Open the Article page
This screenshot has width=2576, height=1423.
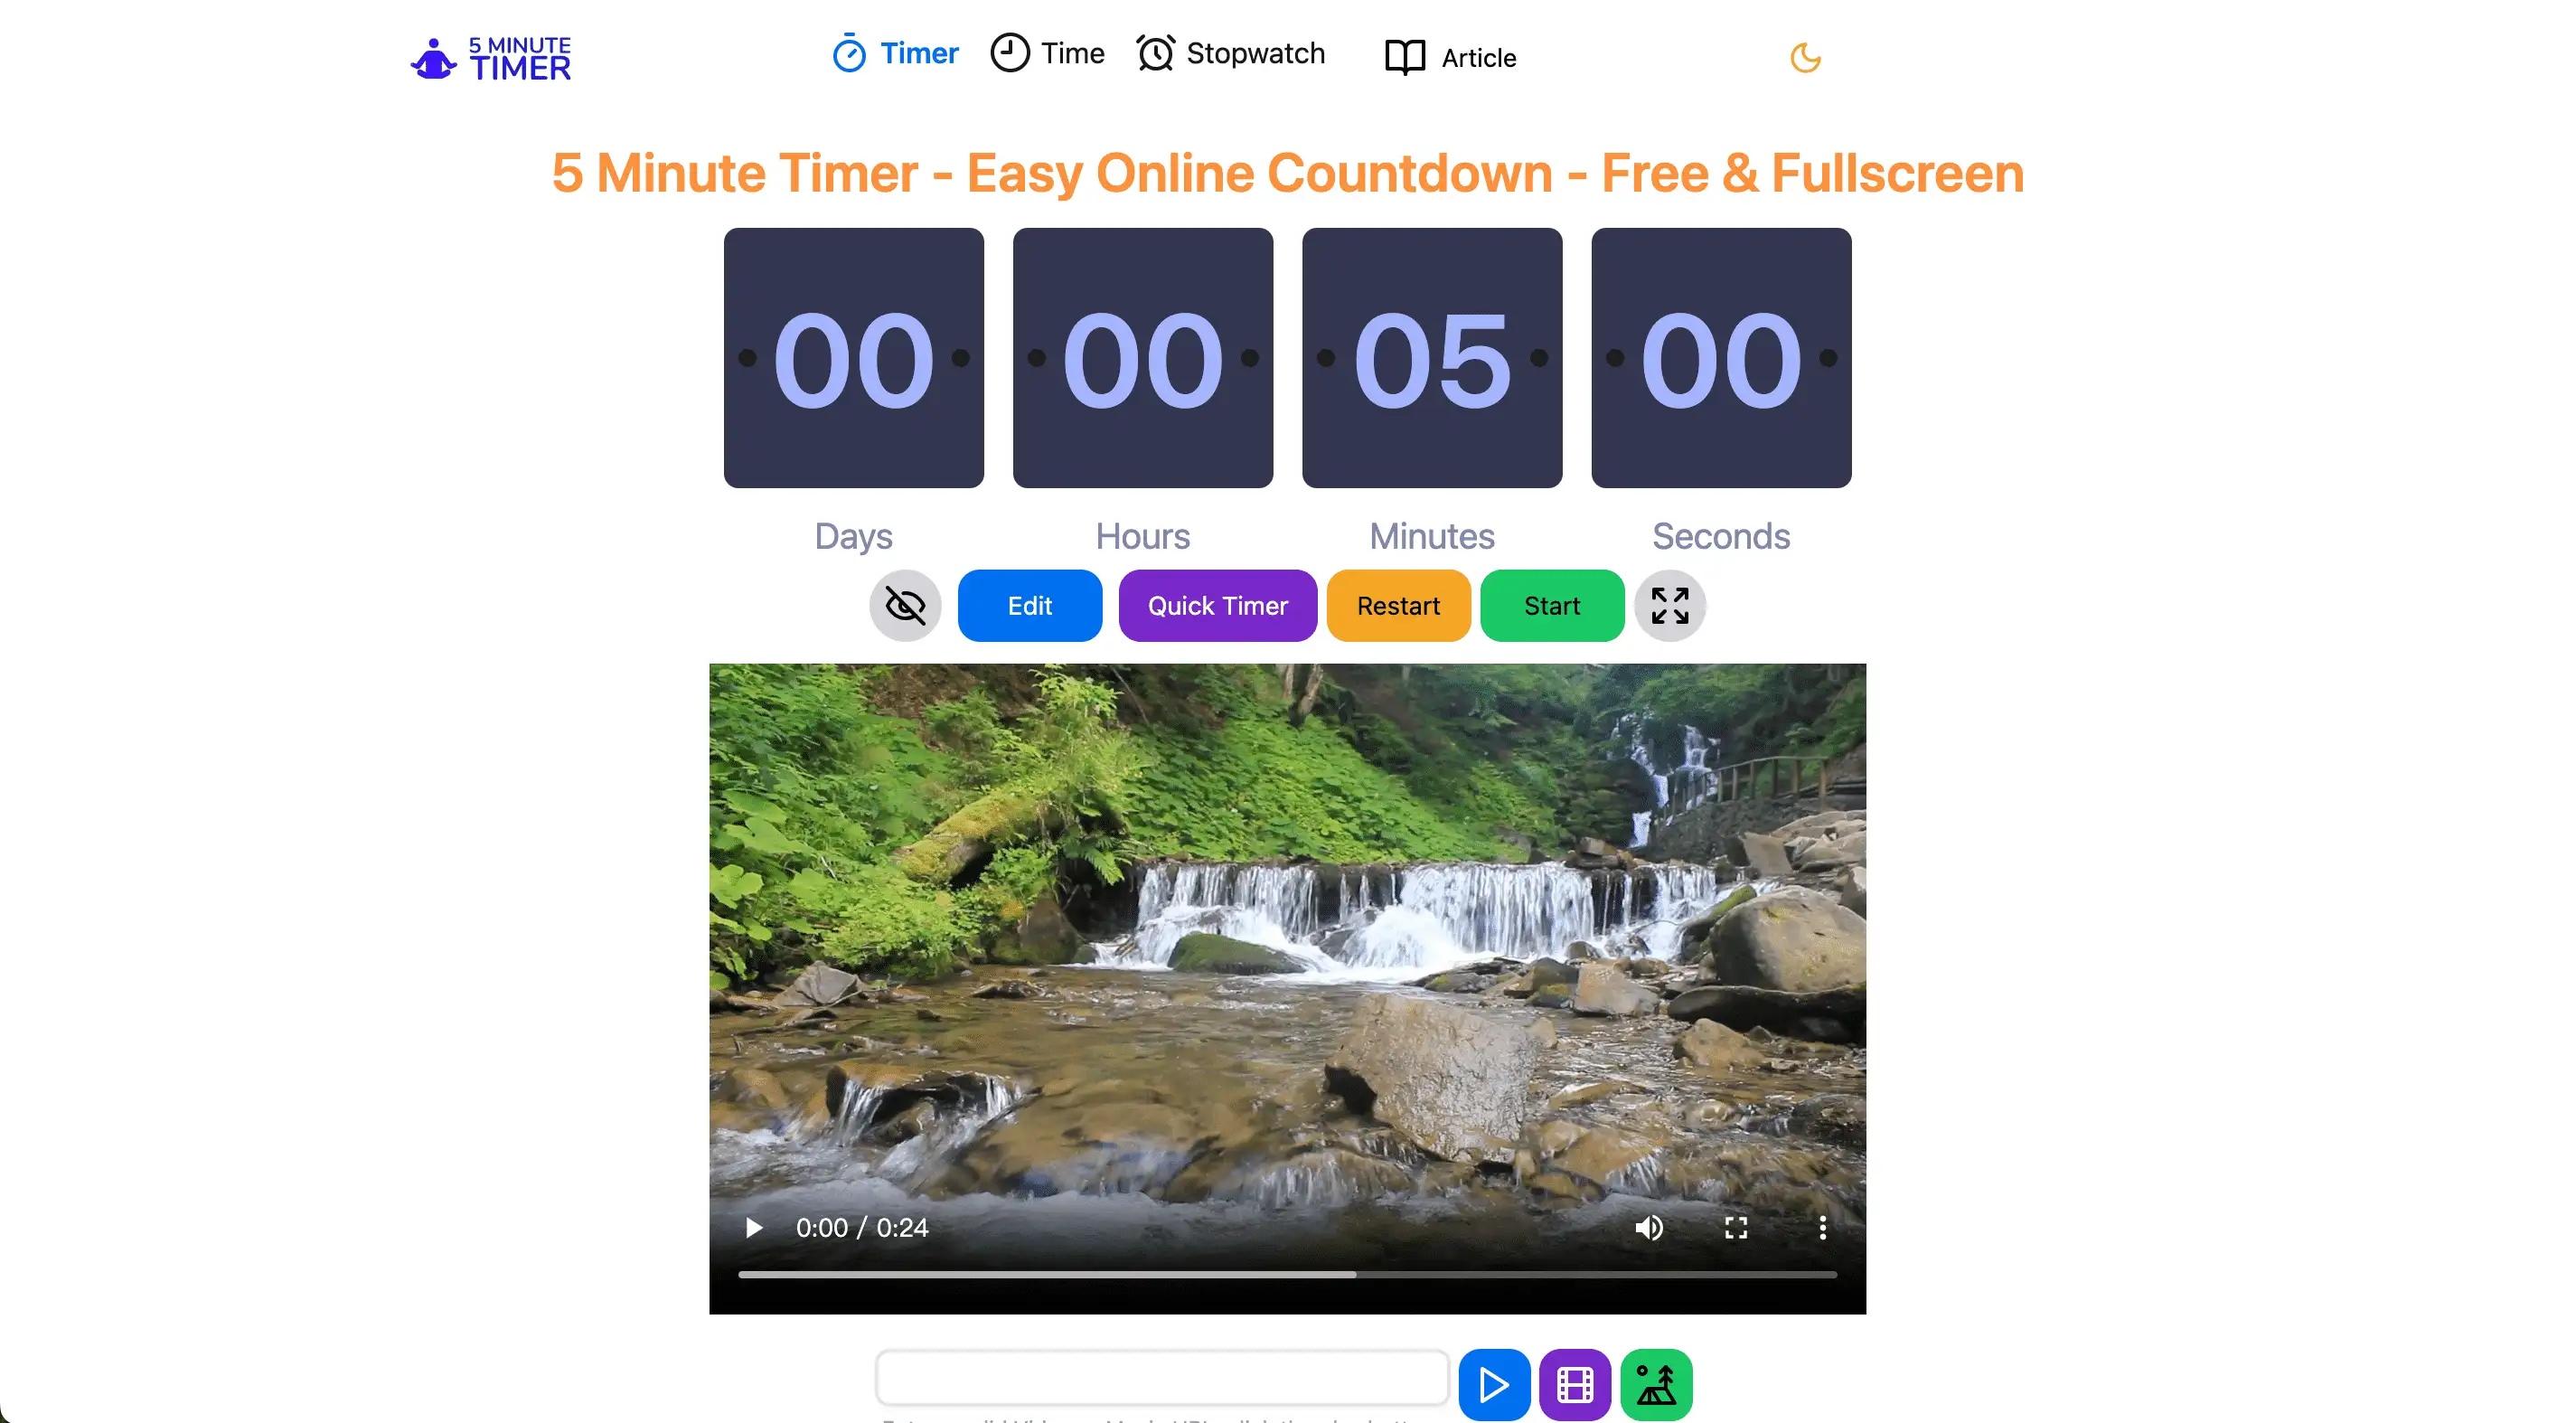pos(1450,57)
